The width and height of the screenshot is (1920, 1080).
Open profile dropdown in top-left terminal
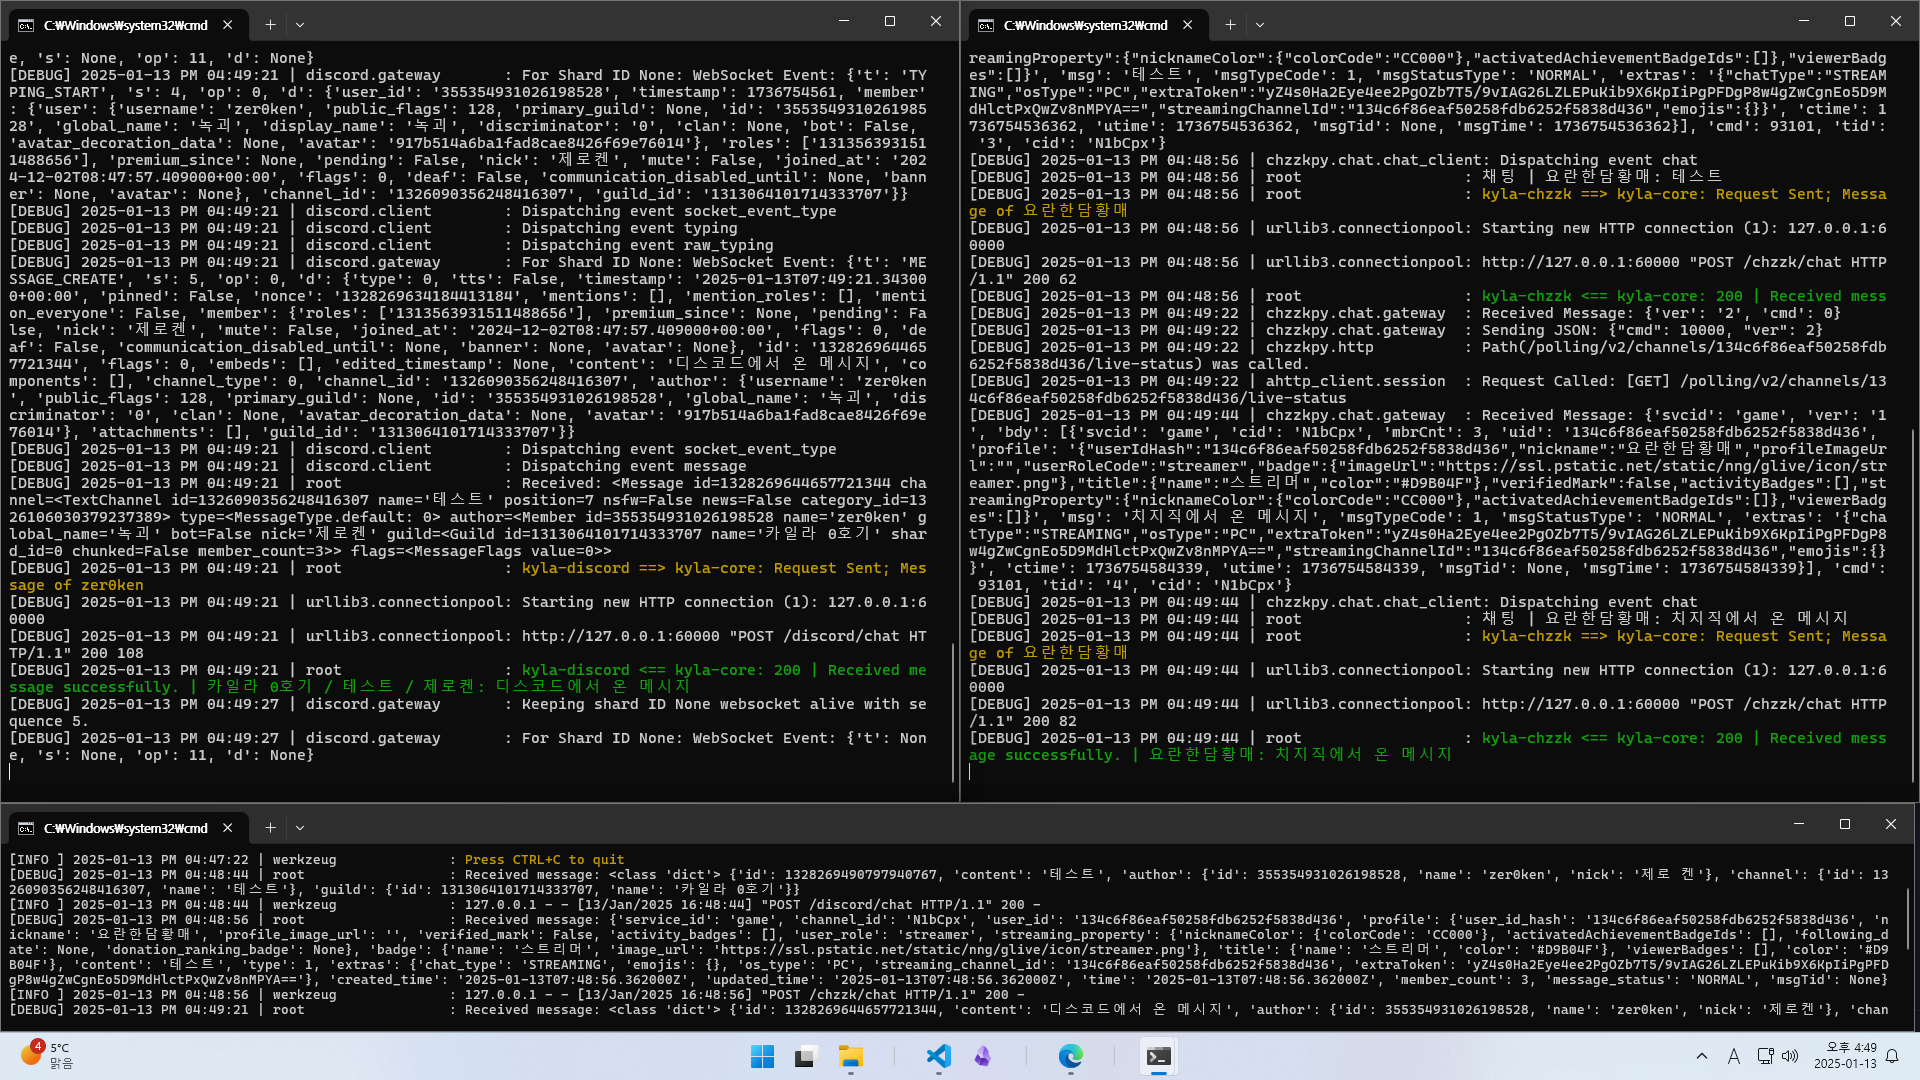300,25
